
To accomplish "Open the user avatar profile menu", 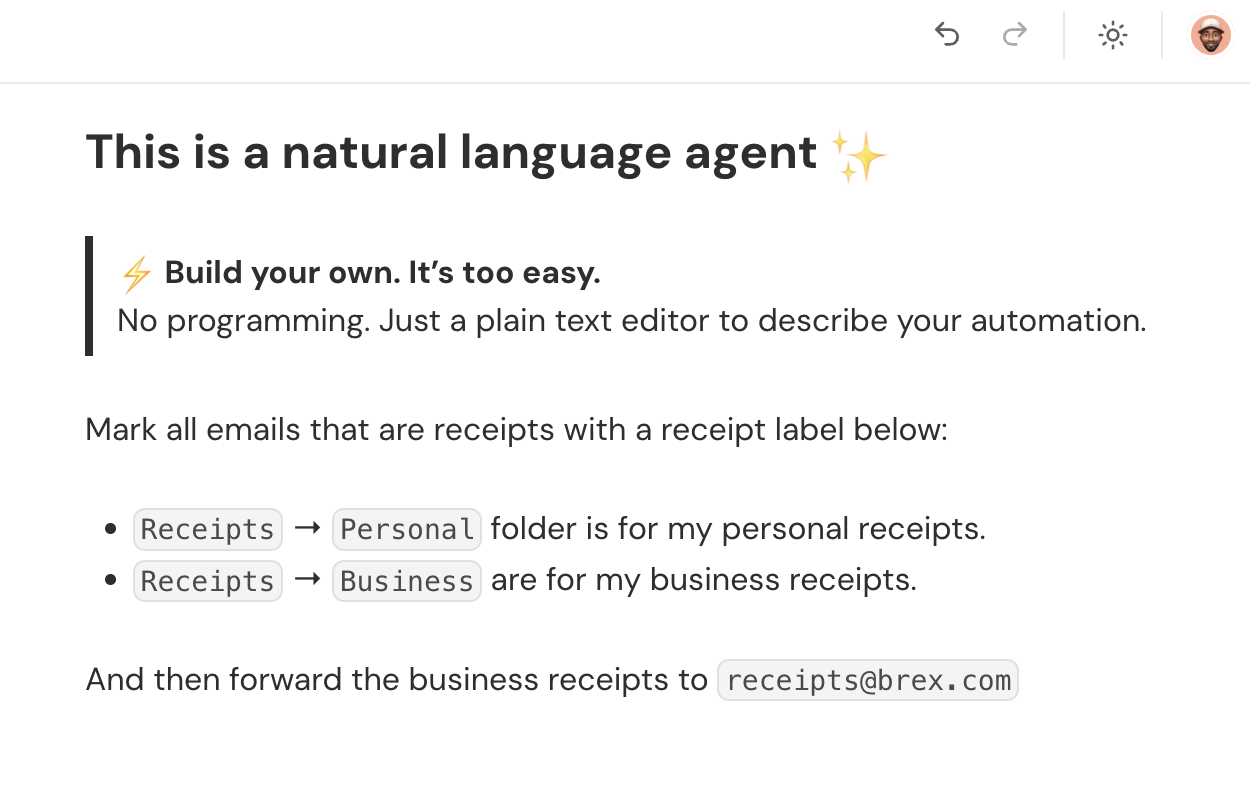I will click(x=1210, y=36).
